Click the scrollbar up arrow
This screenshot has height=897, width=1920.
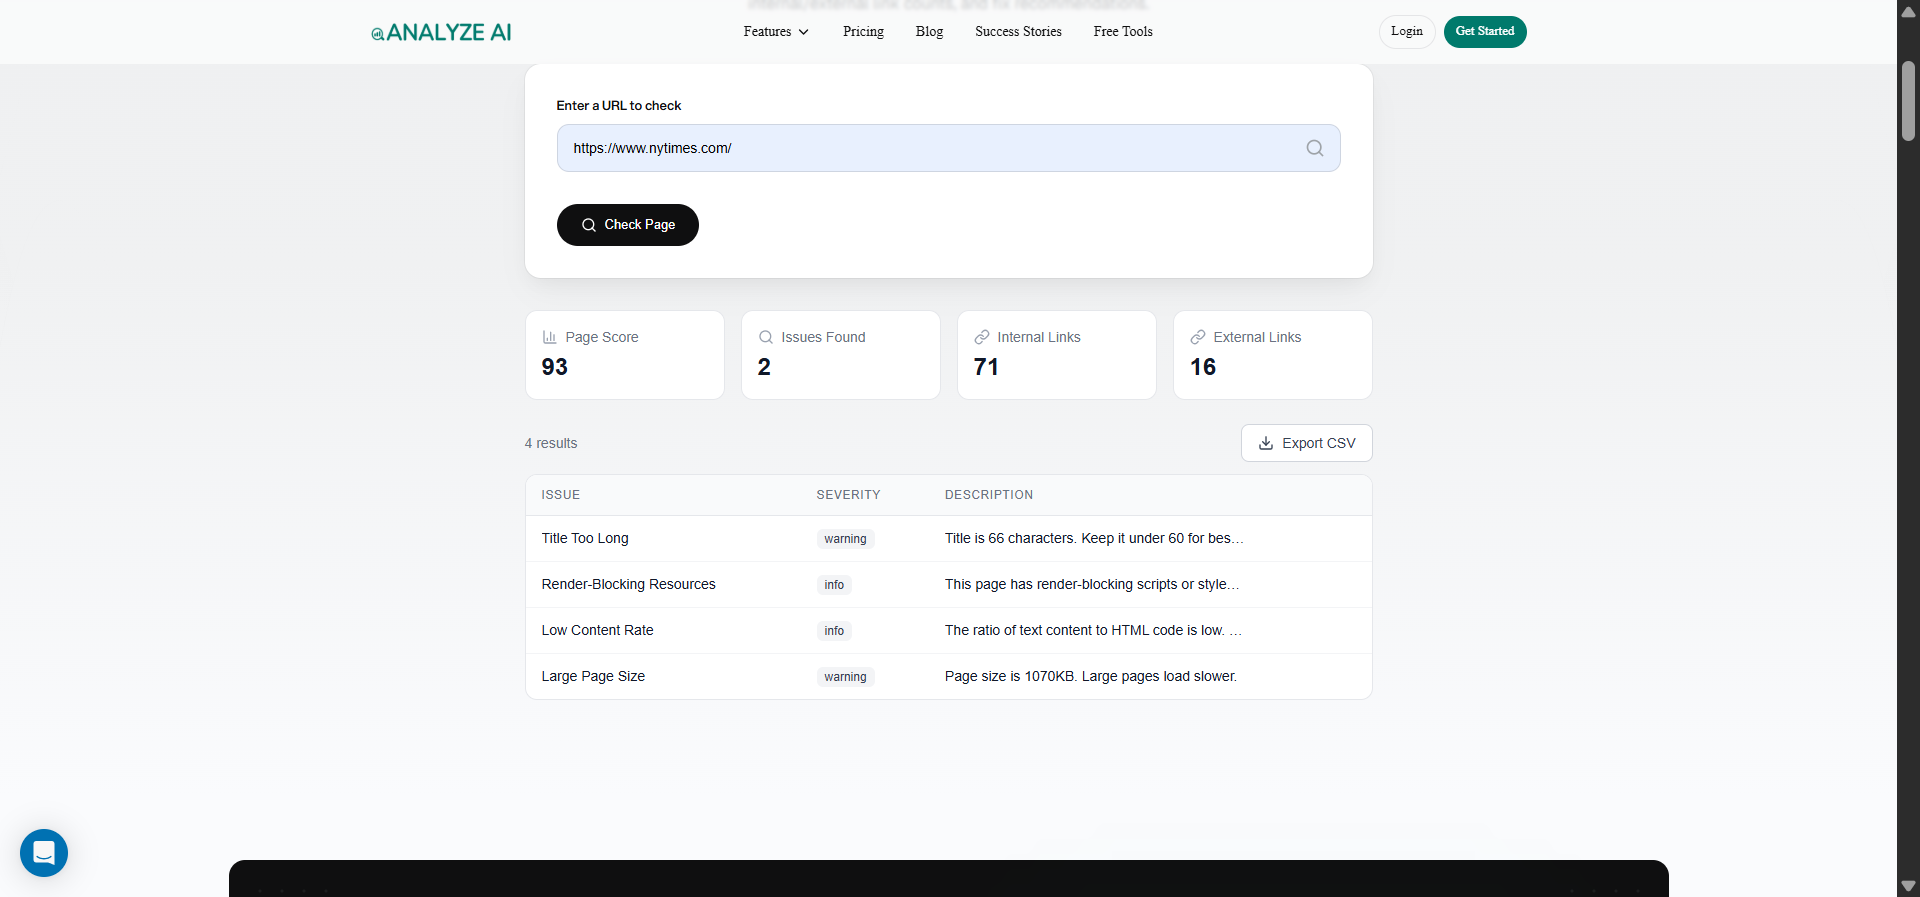[x=1908, y=12]
